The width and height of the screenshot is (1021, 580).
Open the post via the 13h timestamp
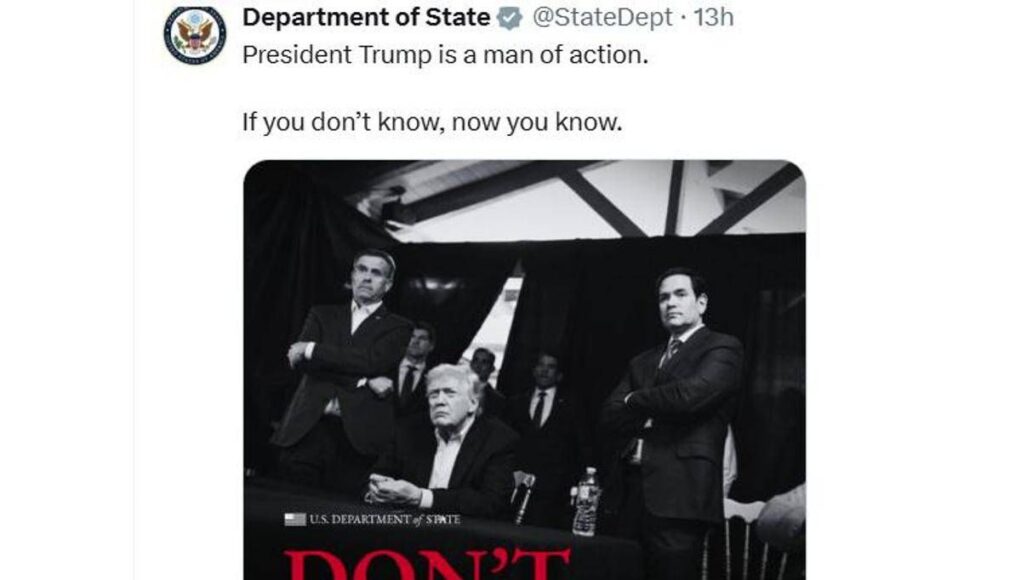point(714,18)
